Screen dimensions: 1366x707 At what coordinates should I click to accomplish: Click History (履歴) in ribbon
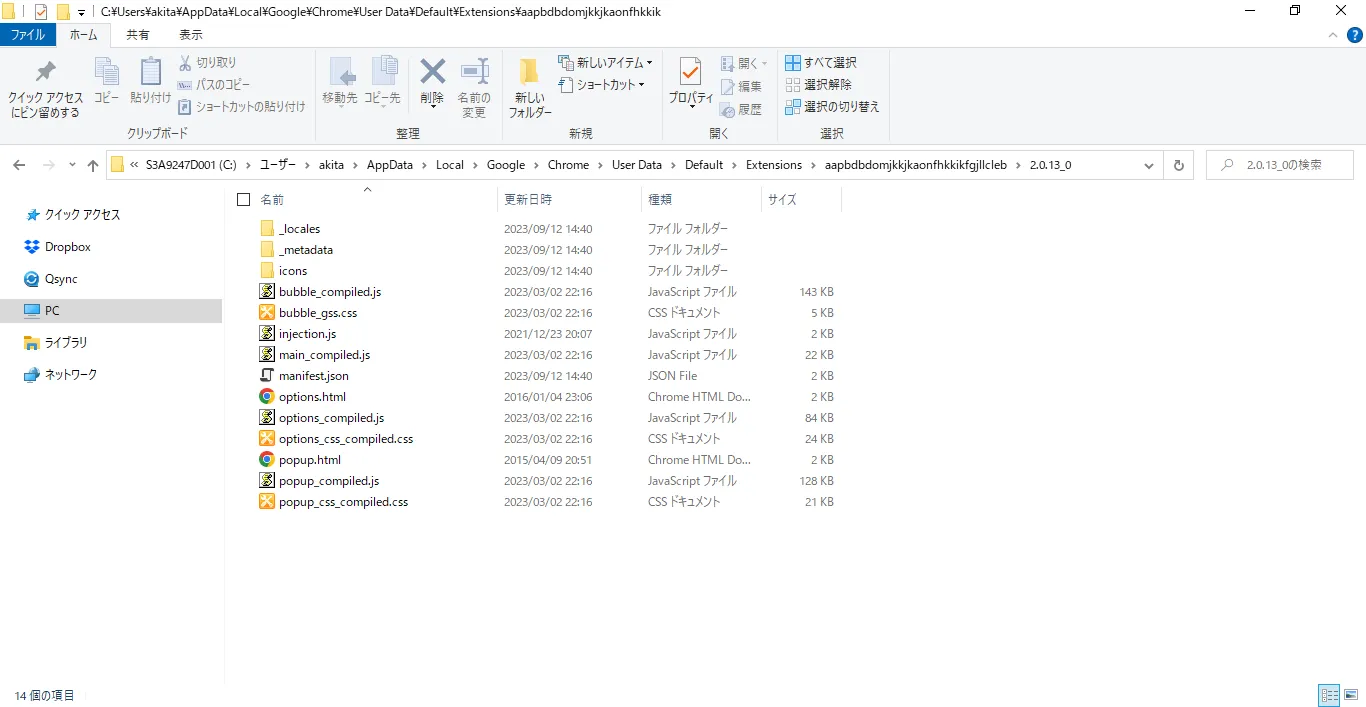[741, 110]
